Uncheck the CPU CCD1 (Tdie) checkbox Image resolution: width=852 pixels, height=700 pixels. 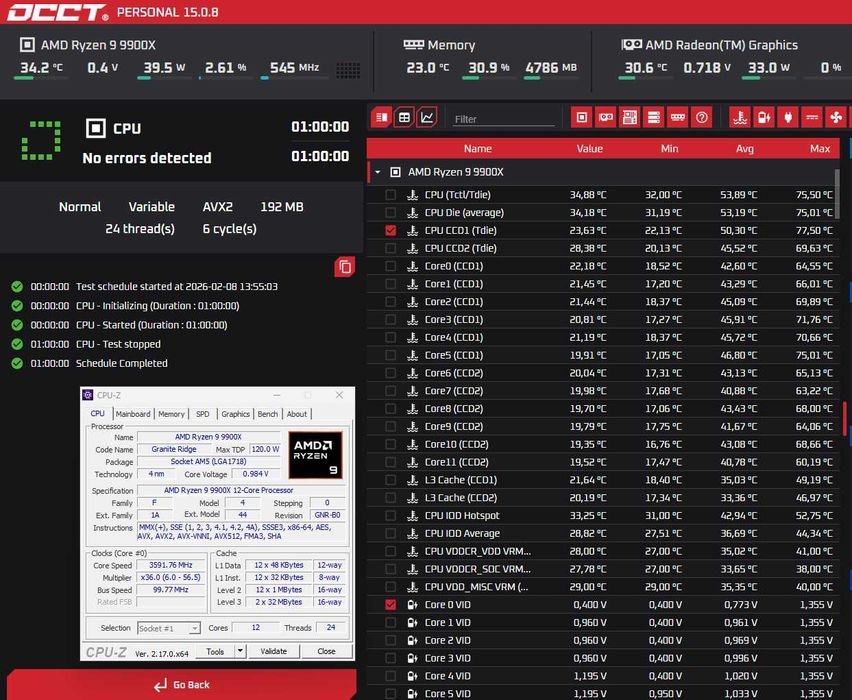[390, 230]
